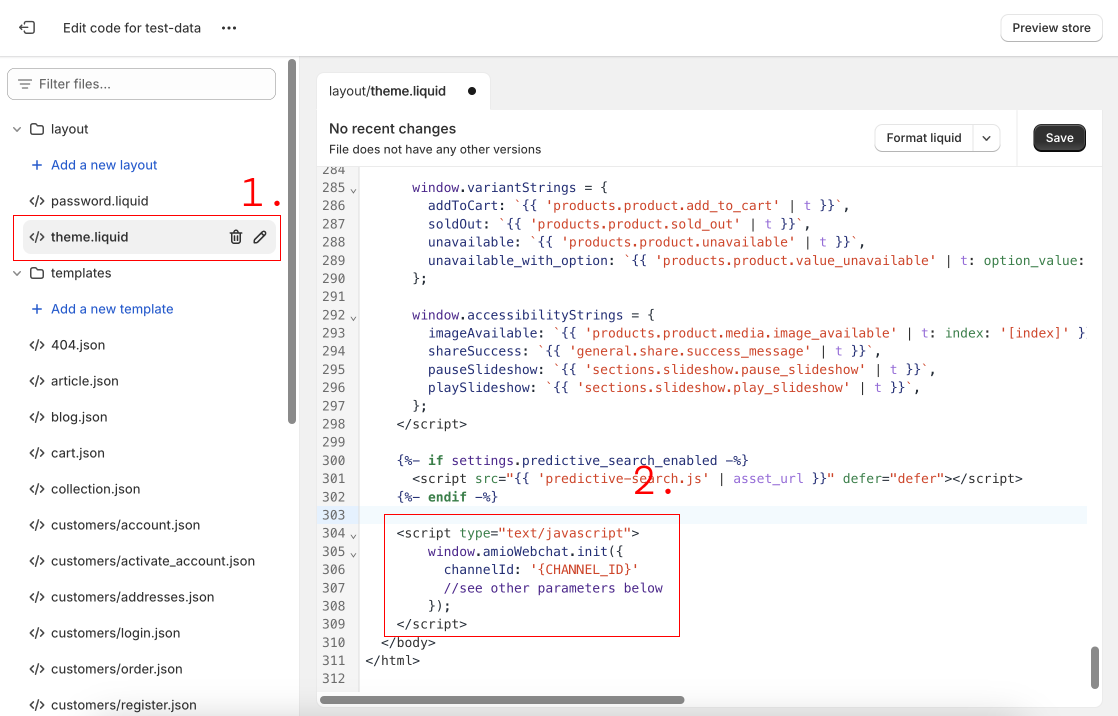Click the layout folder icon
Image resolution: width=1118 pixels, height=716 pixels.
click(37, 129)
